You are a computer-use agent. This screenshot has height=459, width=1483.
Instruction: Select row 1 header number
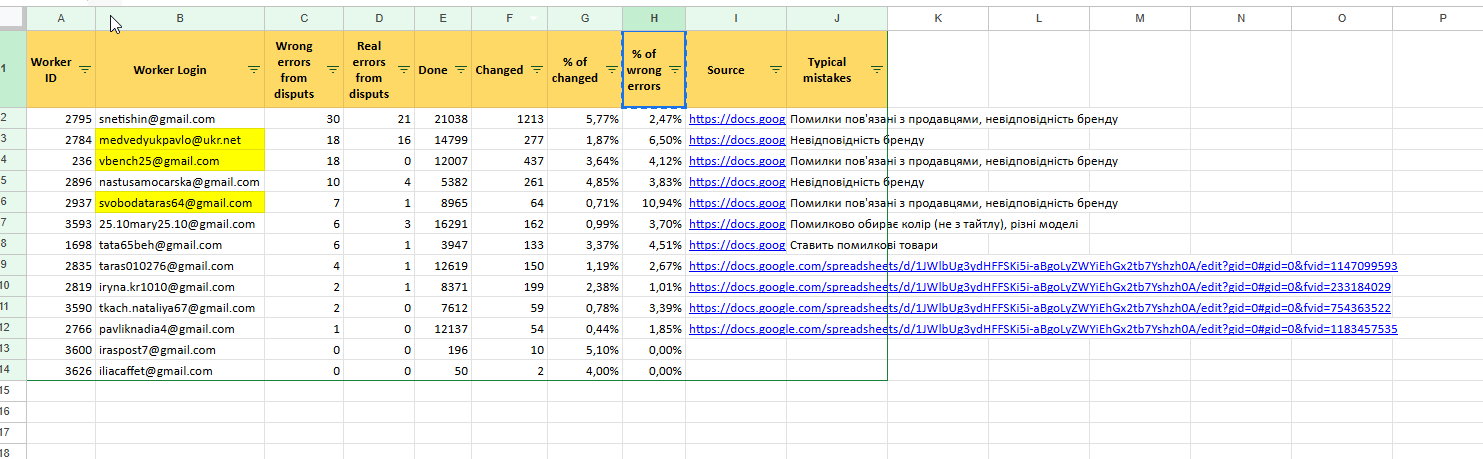[12, 69]
